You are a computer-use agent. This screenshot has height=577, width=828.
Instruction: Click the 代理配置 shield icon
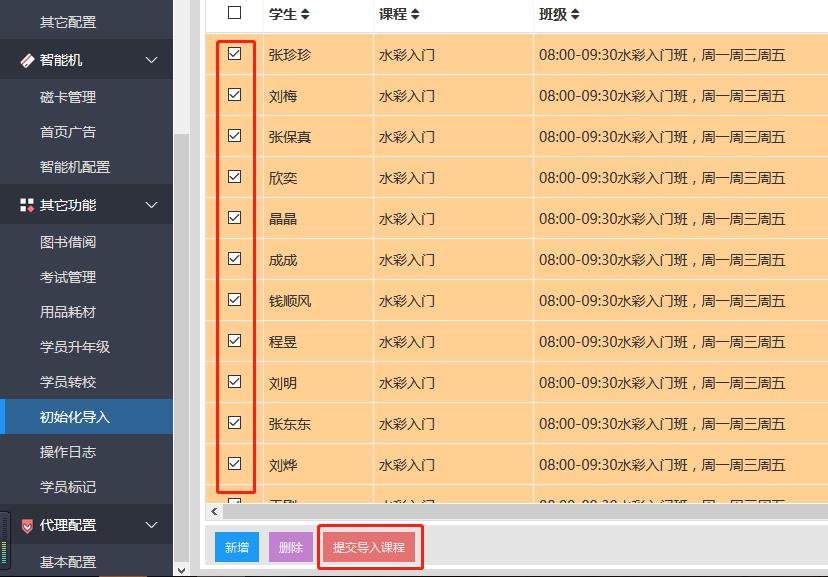coord(27,526)
